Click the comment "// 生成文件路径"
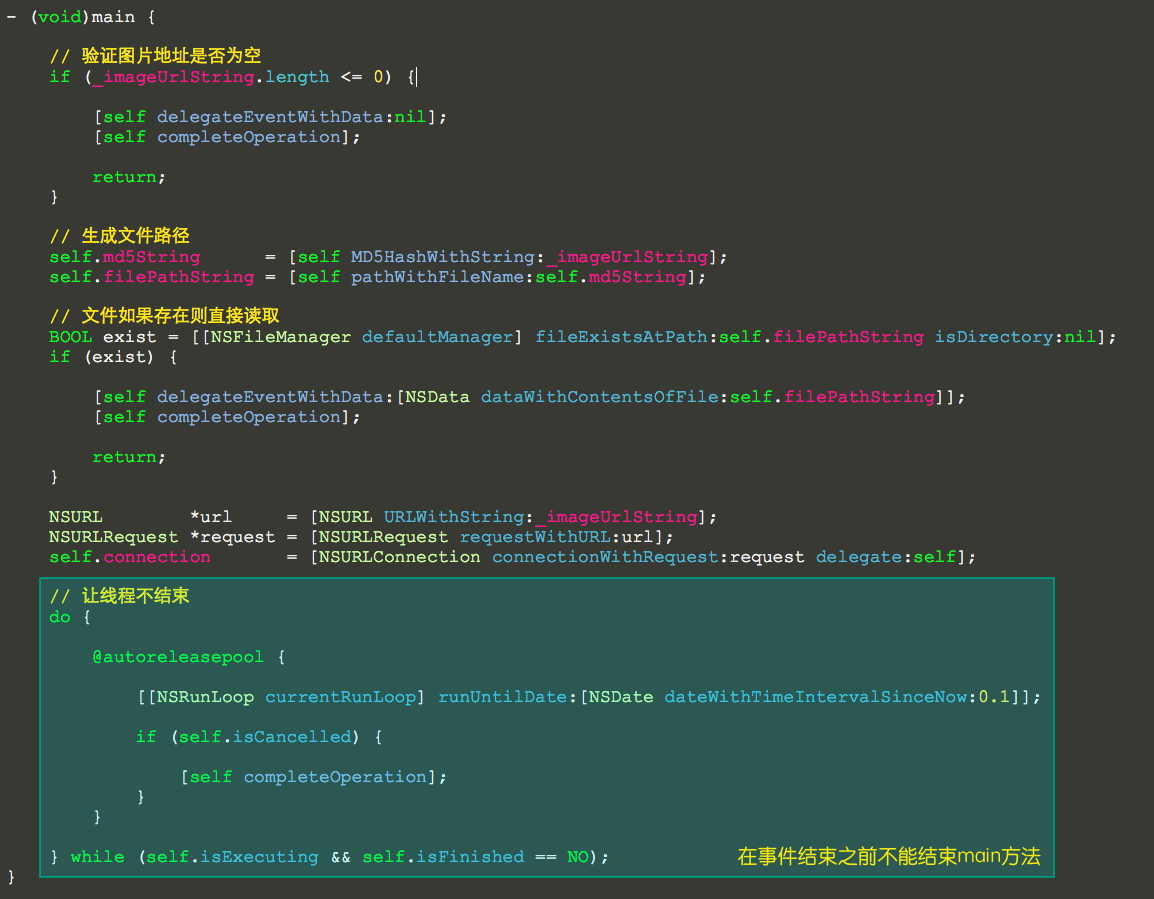Screen dimensions: 1154x899 (119, 235)
